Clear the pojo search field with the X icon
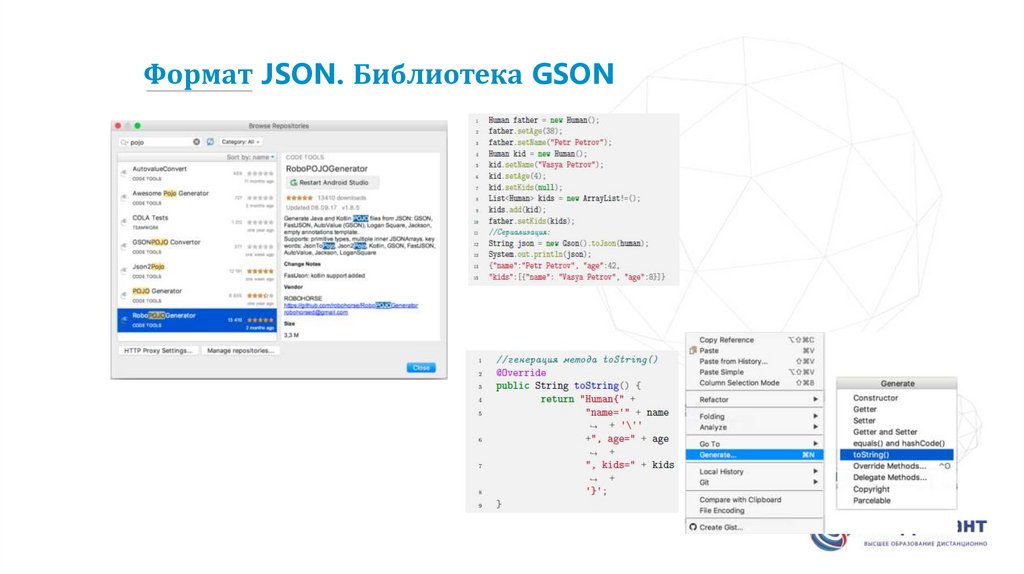Image resolution: width=1024 pixels, height=574 pixels. [196, 142]
